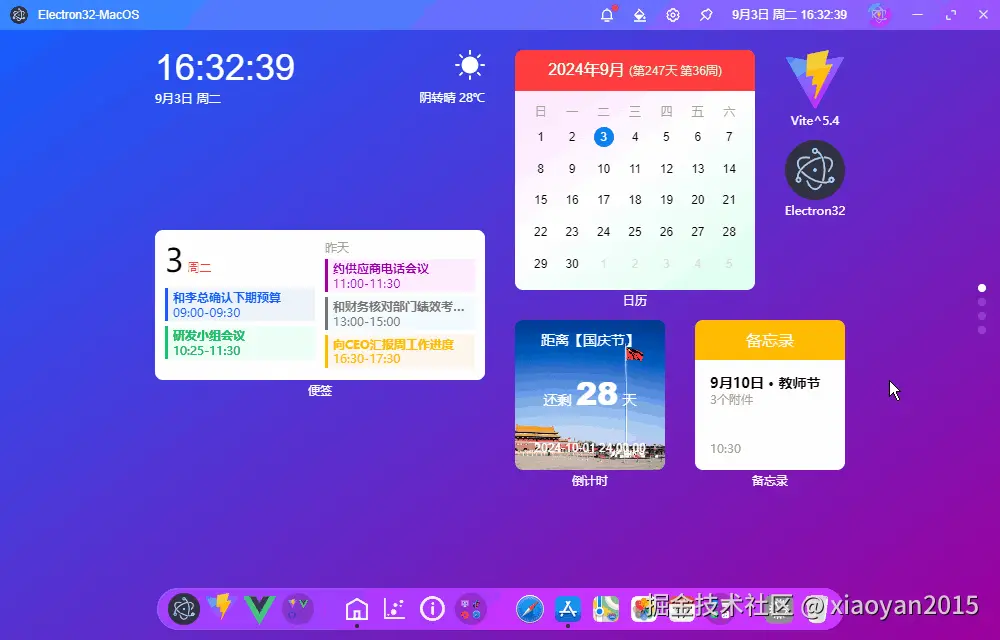Select the last desktop page indicator dot
1000x640 pixels.
tap(982, 330)
